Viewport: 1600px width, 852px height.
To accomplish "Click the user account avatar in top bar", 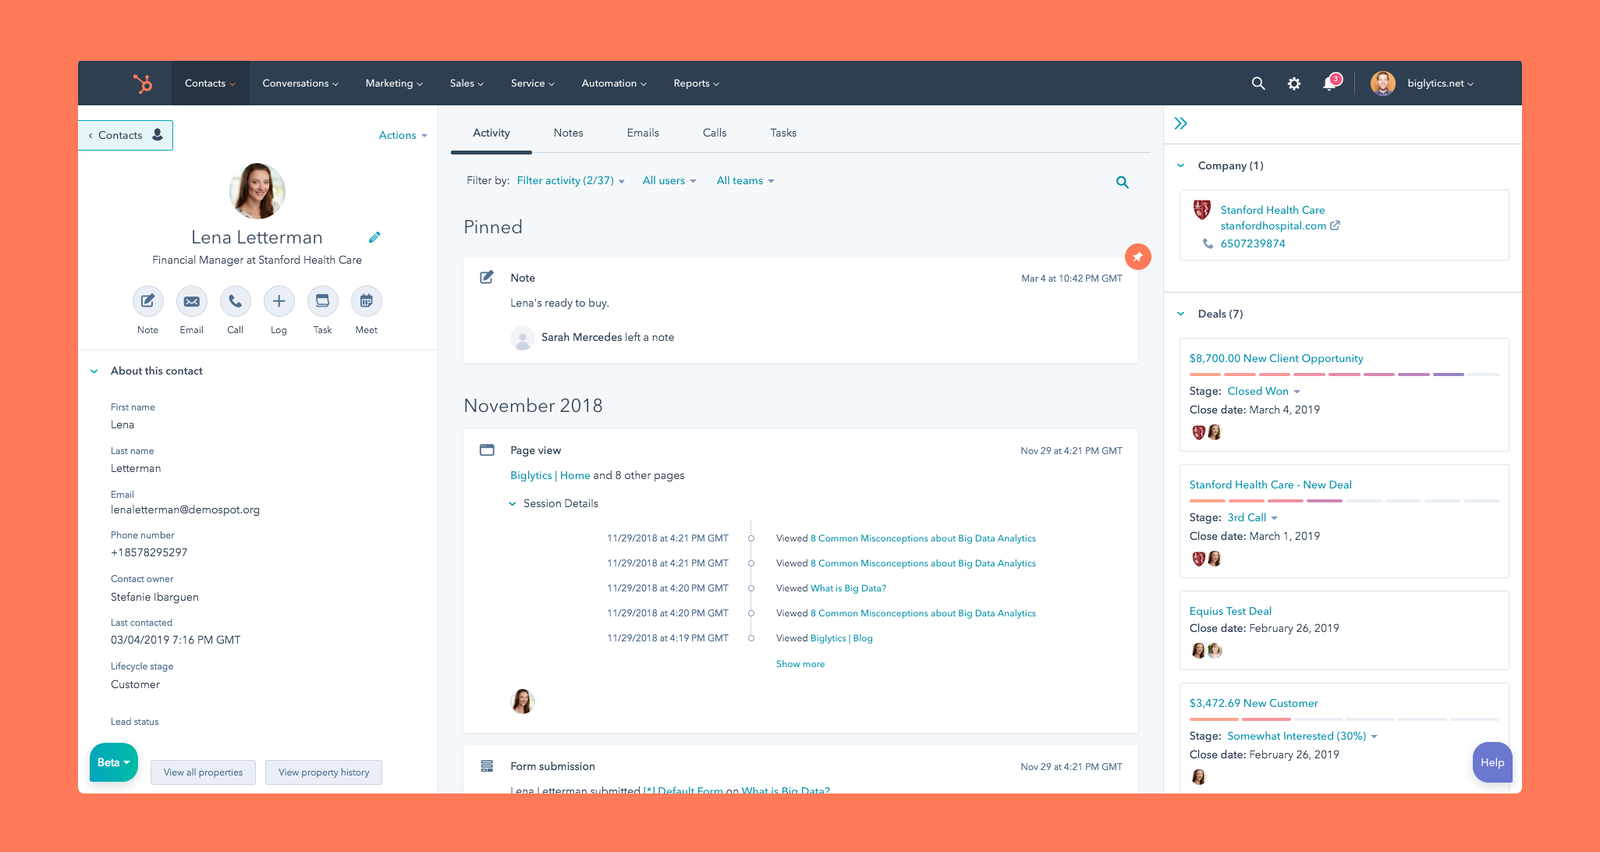I will coord(1383,83).
